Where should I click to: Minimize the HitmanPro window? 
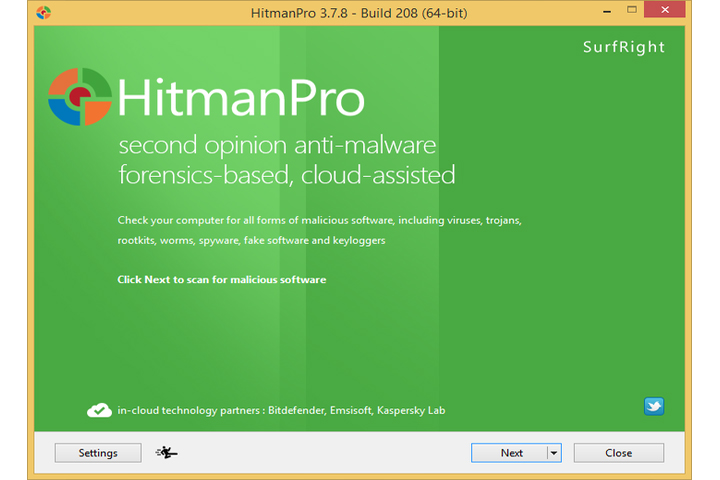[x=607, y=10]
